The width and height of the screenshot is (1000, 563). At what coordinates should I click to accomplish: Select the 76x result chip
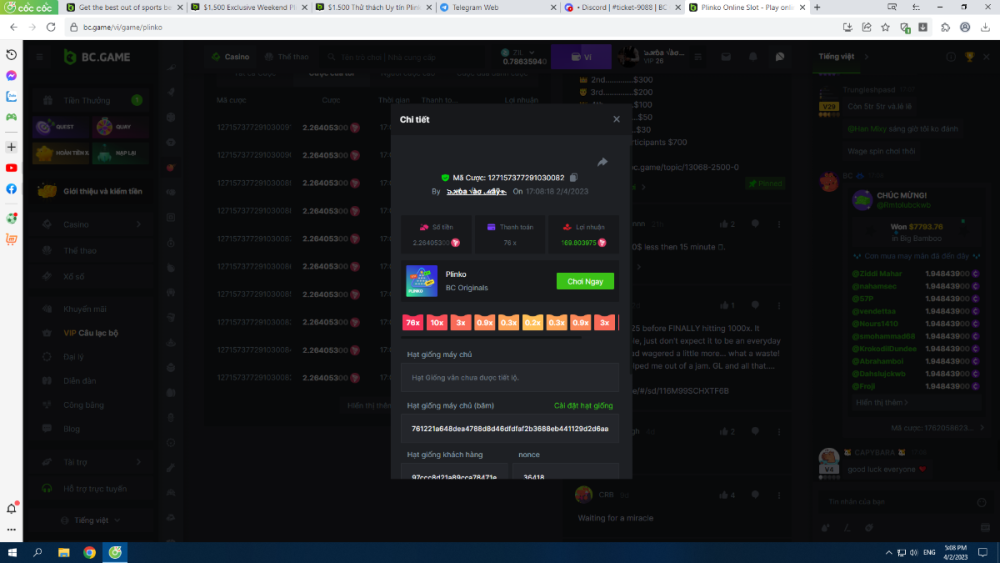413,322
